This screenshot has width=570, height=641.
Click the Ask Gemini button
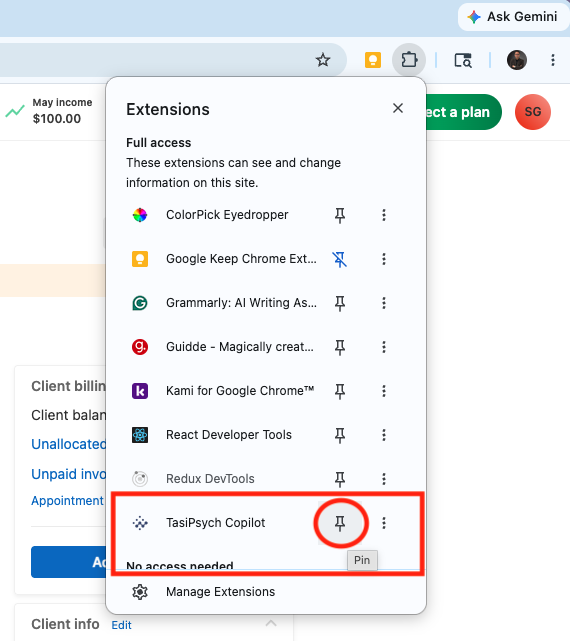click(x=513, y=17)
